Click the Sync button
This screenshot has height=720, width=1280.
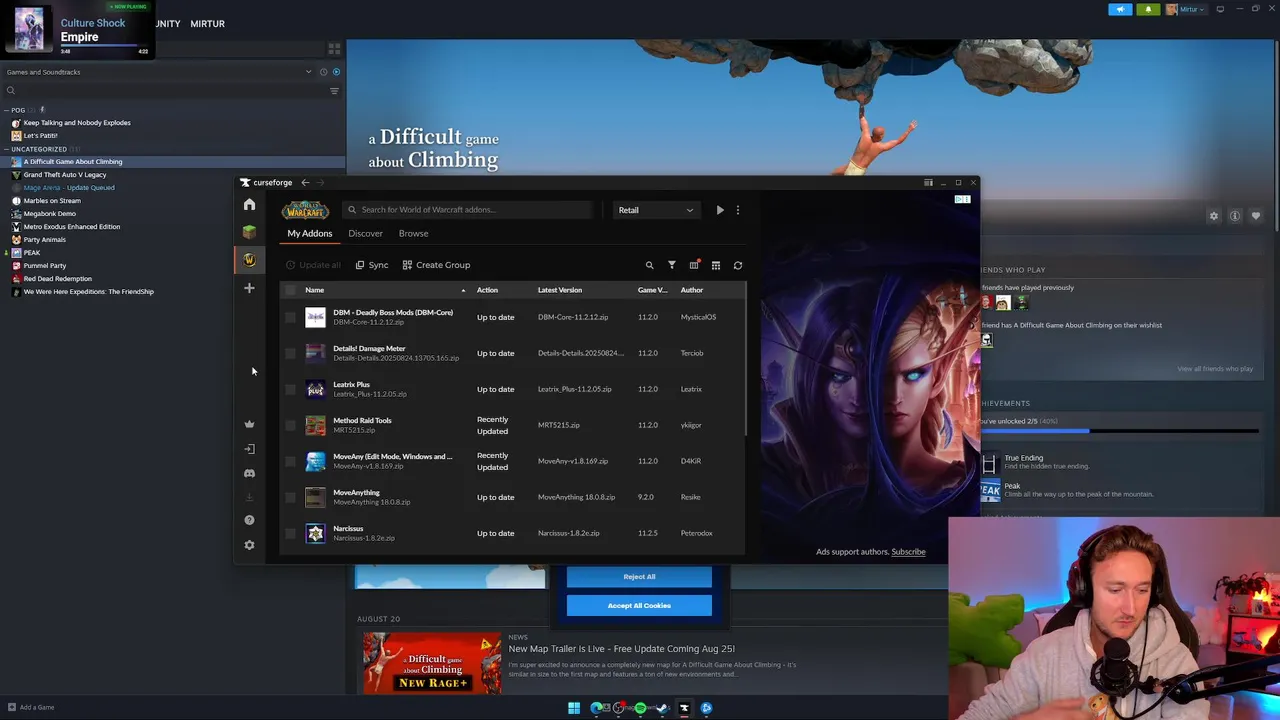[372, 265]
